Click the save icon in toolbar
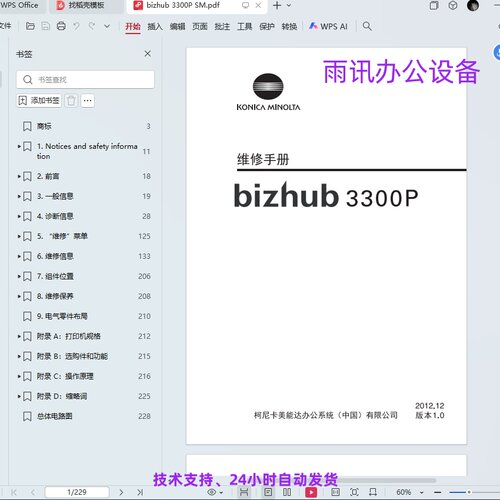This screenshot has height=500, width=500. point(46,26)
